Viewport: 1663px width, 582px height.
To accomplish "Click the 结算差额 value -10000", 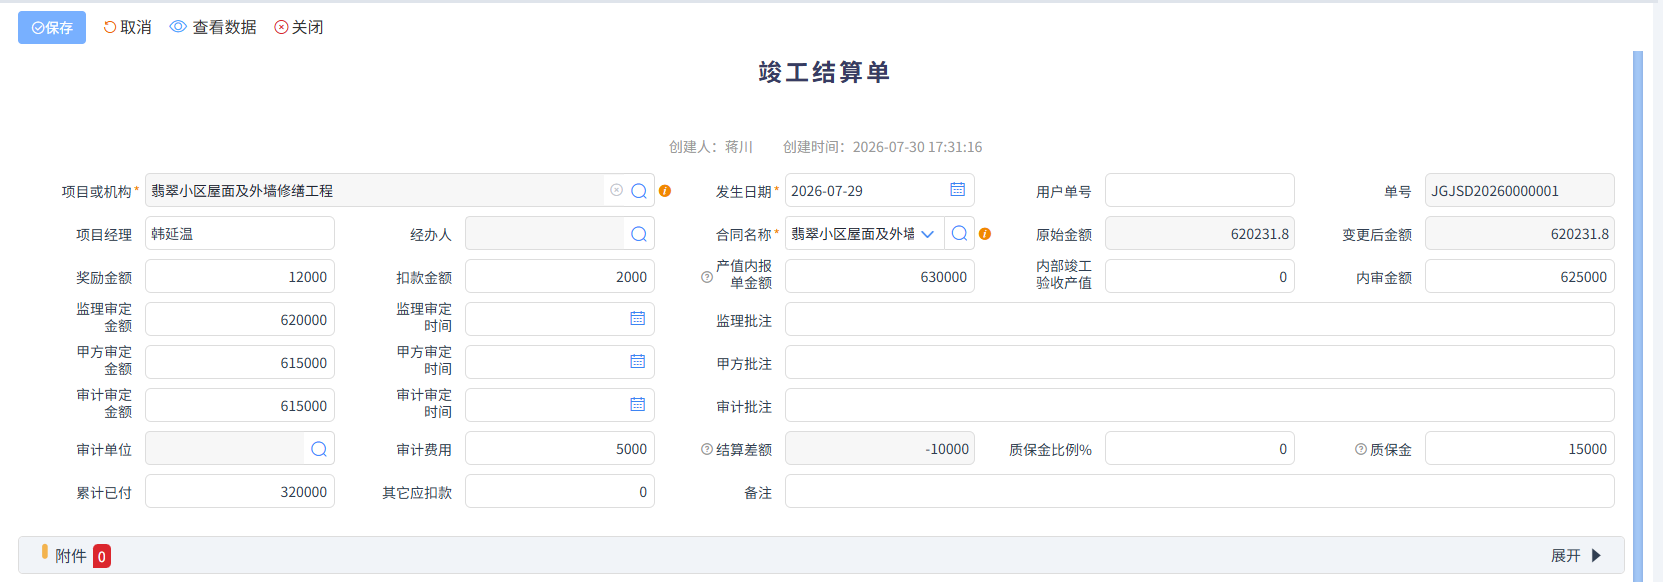I will point(880,448).
